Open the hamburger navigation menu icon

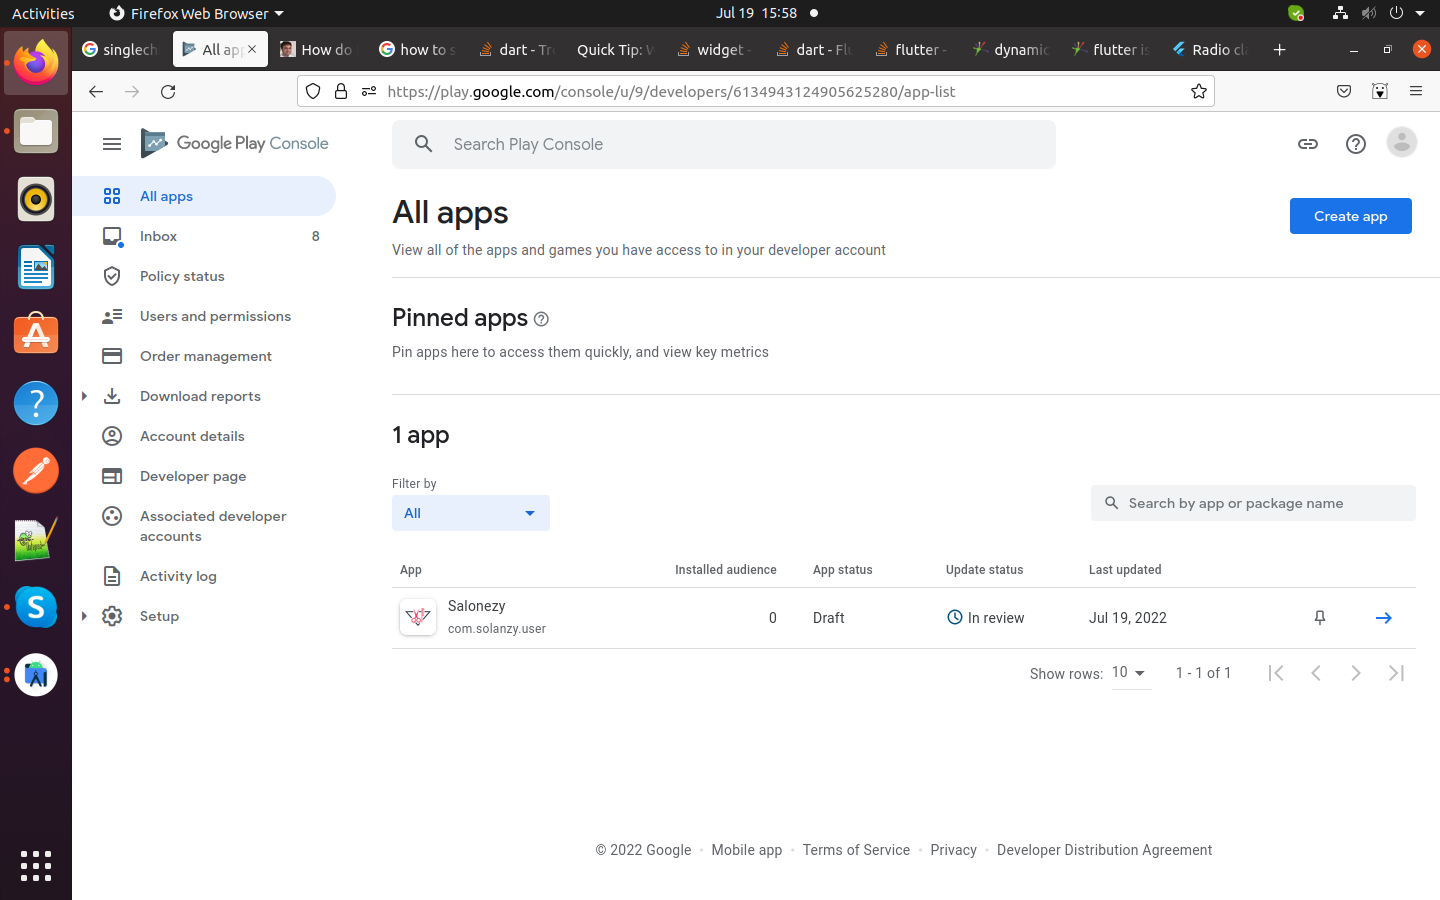[112, 144]
